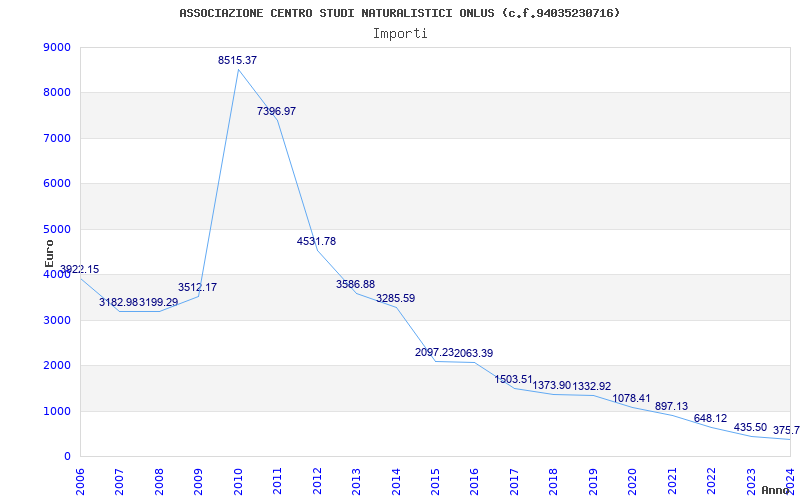Click the 3586.88 data label
The image size is (800, 500).
[355, 284]
